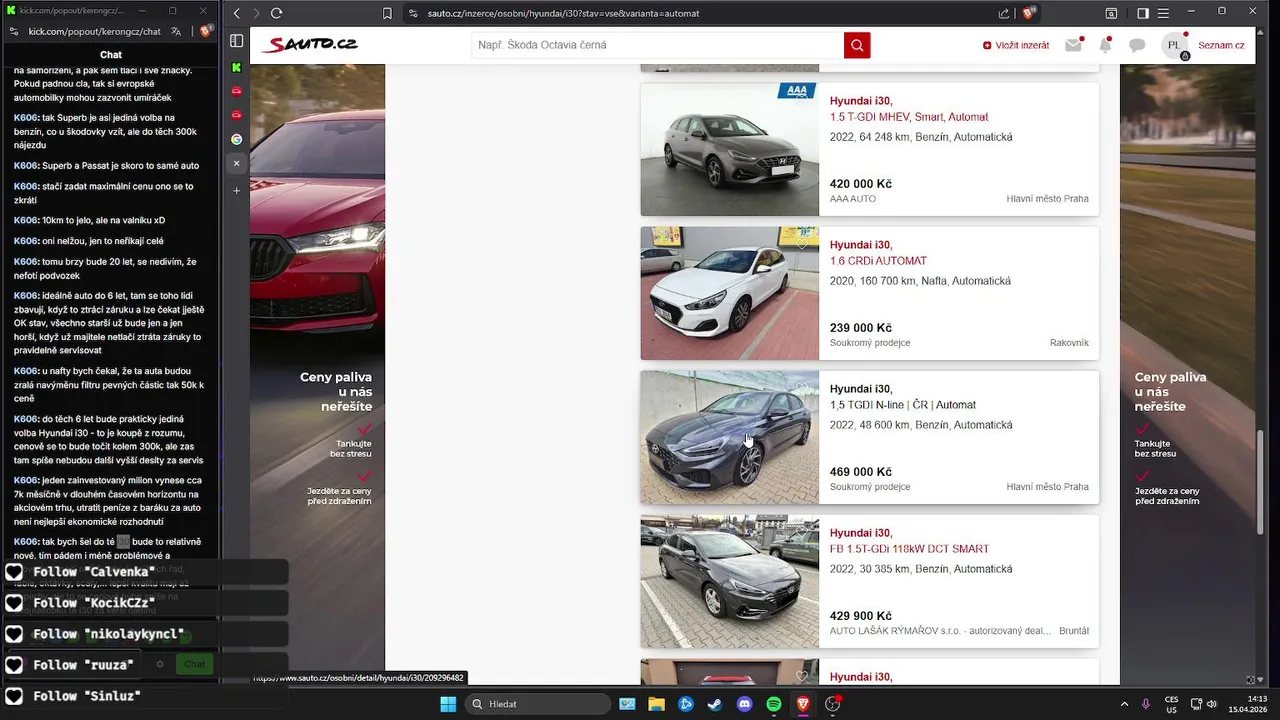Favorite the N-line Hyundai i30 listing heart
1280x720 pixels.
(x=802, y=387)
